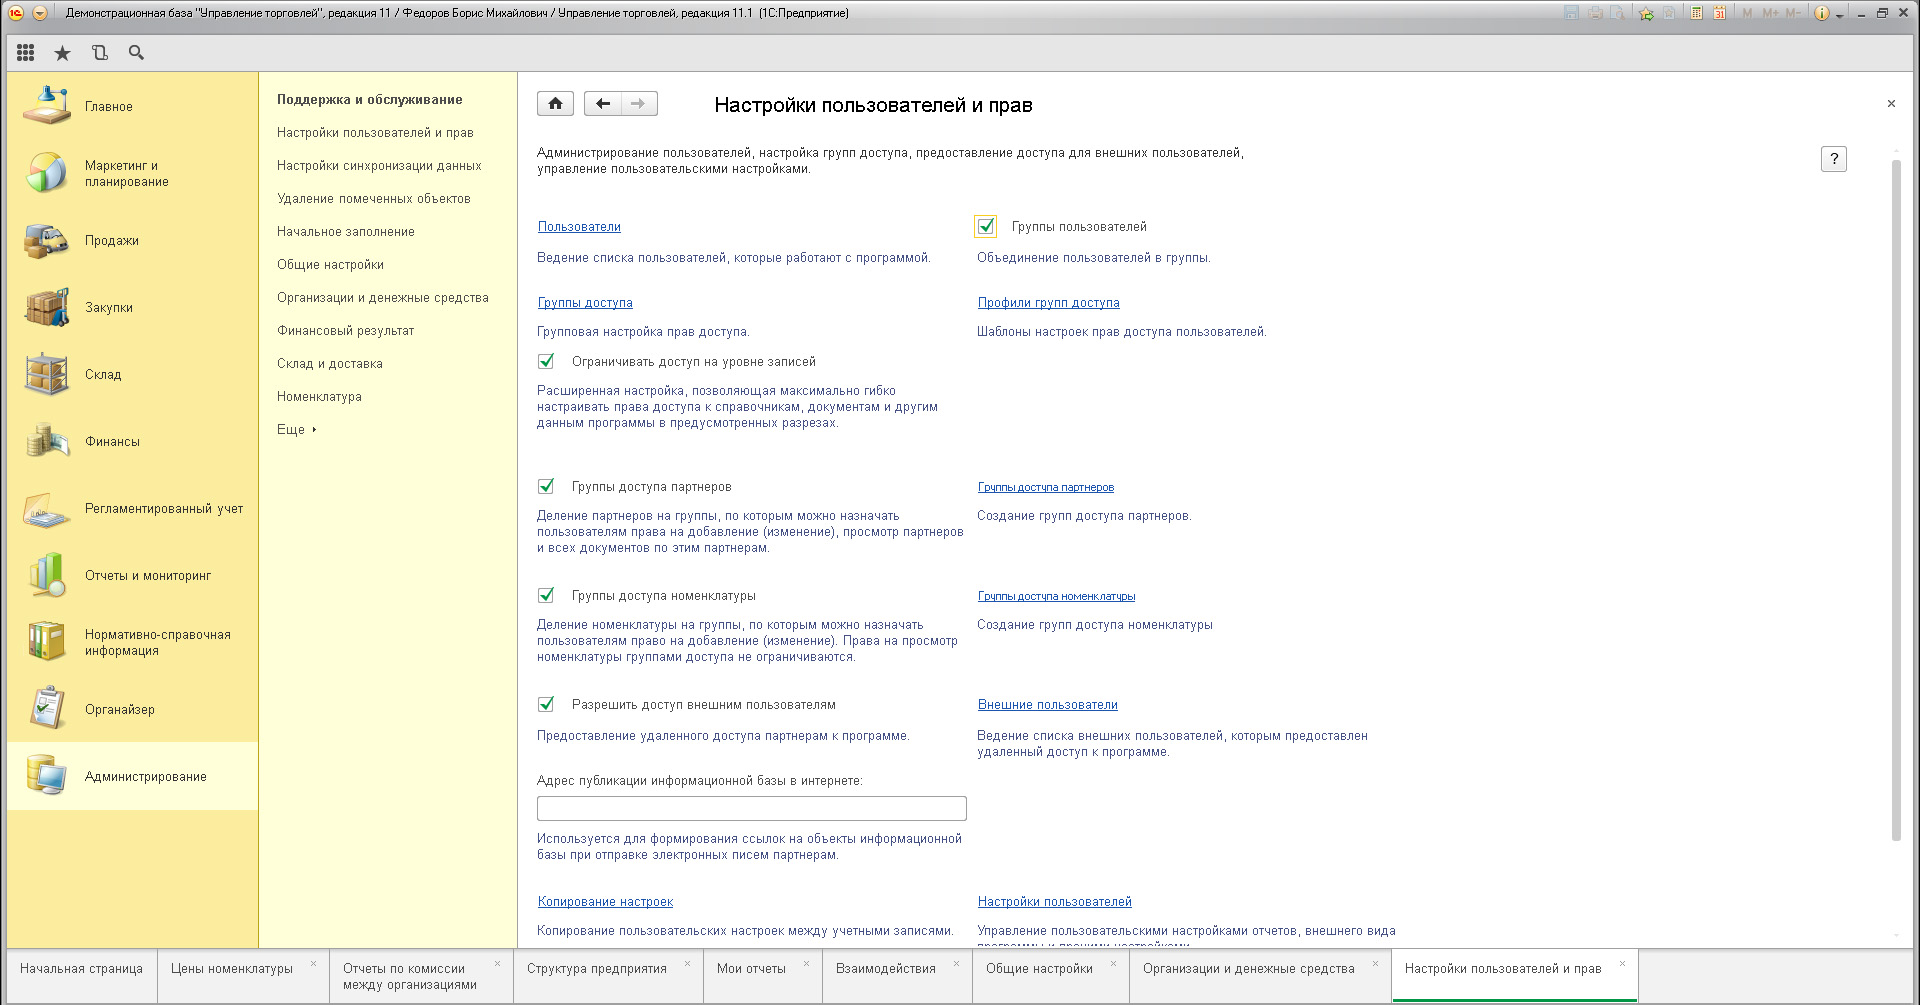Open Нормативно-справочная информация section icon
Viewport: 1920px width, 1005px height.
tap(47, 642)
